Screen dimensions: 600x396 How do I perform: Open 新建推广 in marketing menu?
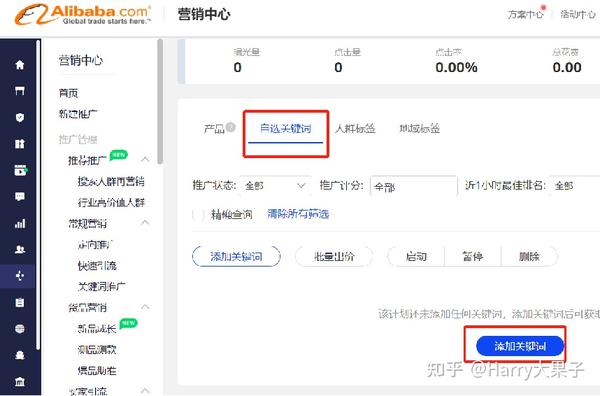tap(78, 114)
